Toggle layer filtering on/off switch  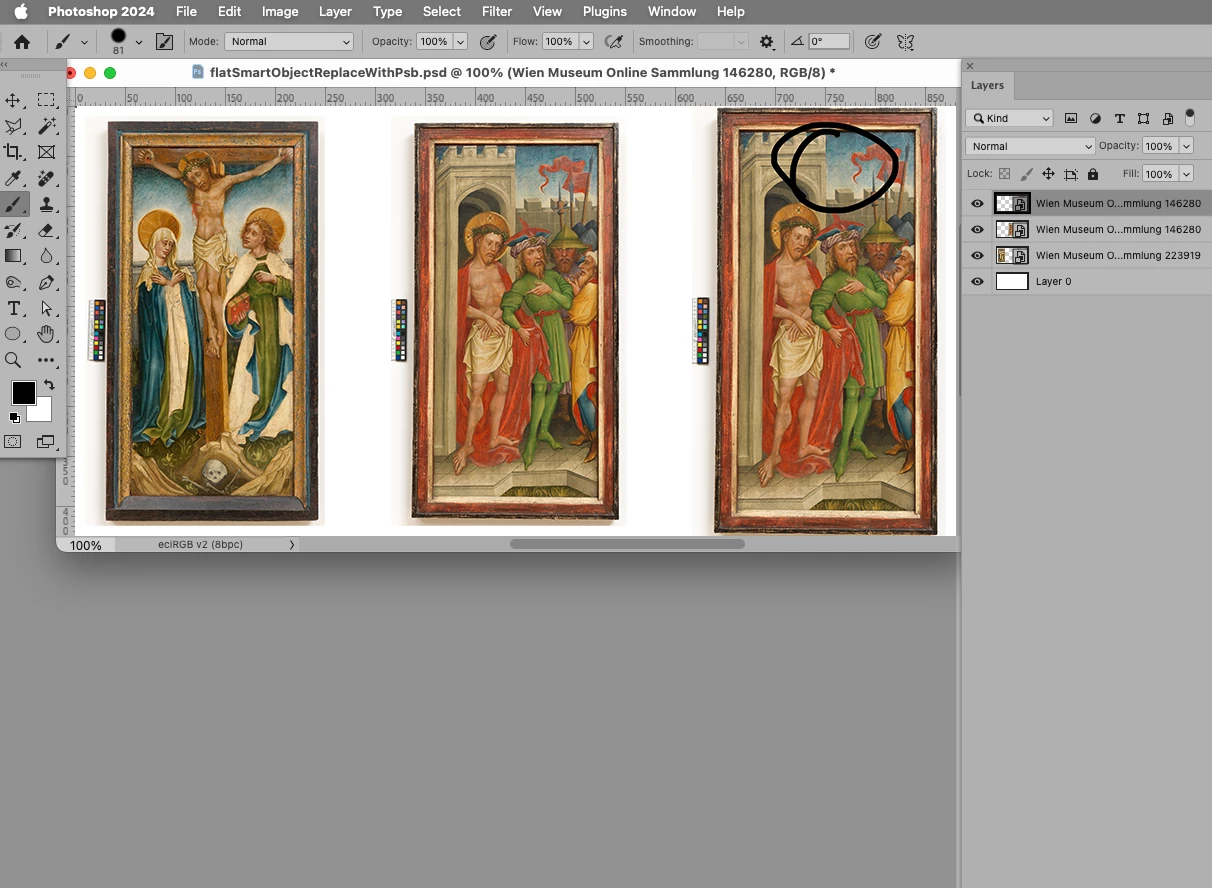point(1189,118)
